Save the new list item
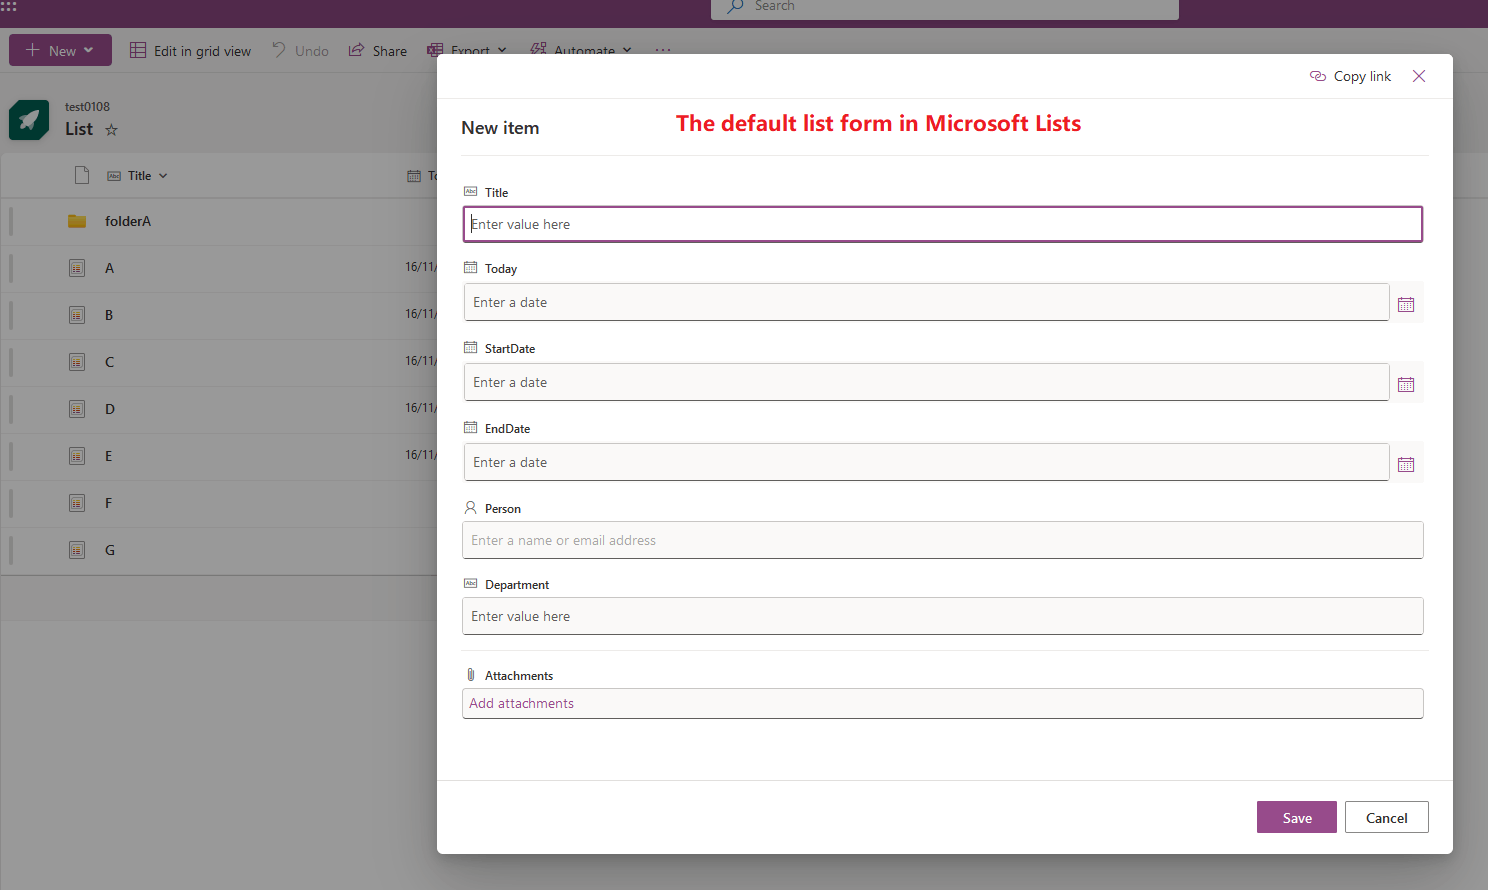Screen dimensions: 1488x890 click(1297, 817)
